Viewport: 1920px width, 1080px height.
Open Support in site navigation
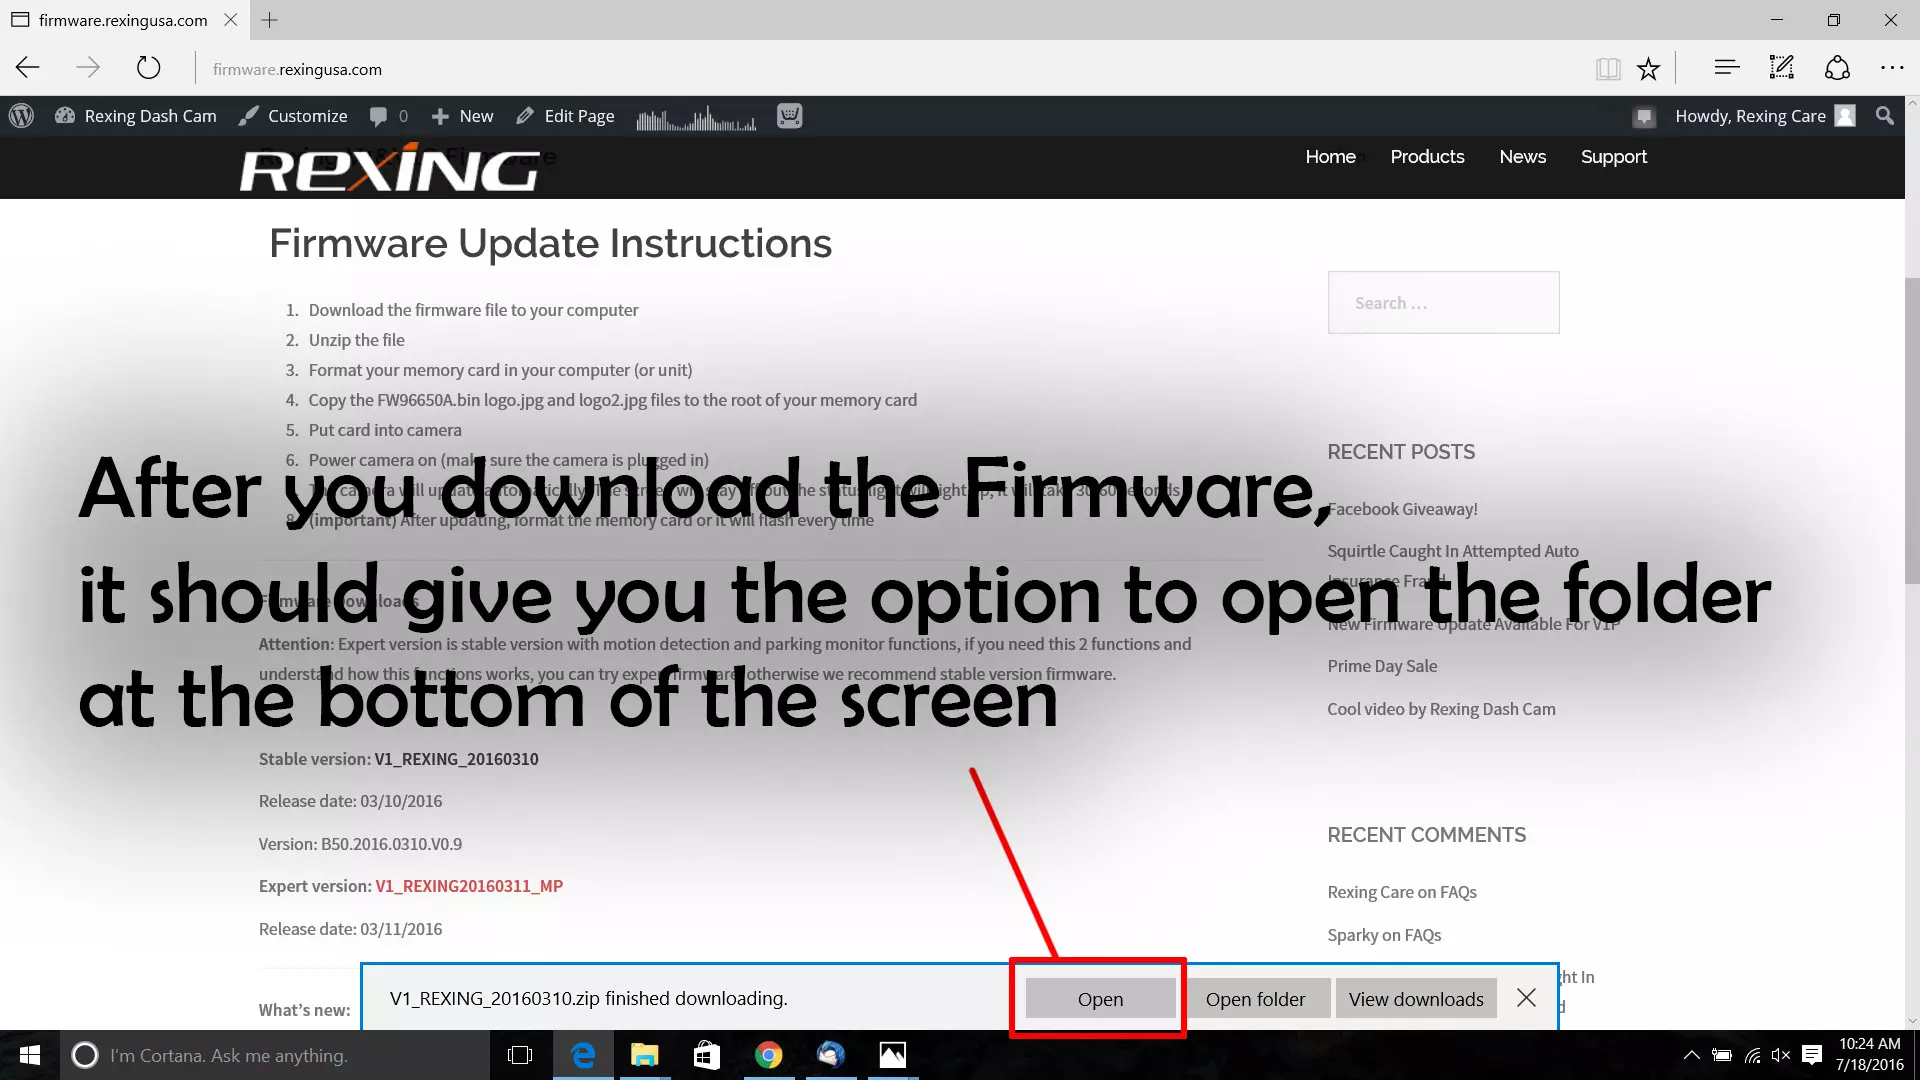click(1613, 157)
